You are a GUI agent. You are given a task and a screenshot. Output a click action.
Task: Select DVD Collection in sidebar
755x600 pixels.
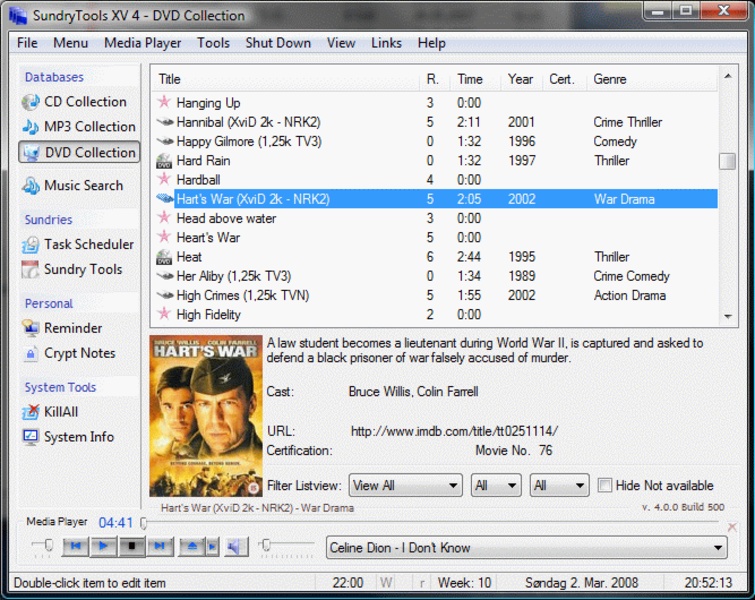point(79,152)
